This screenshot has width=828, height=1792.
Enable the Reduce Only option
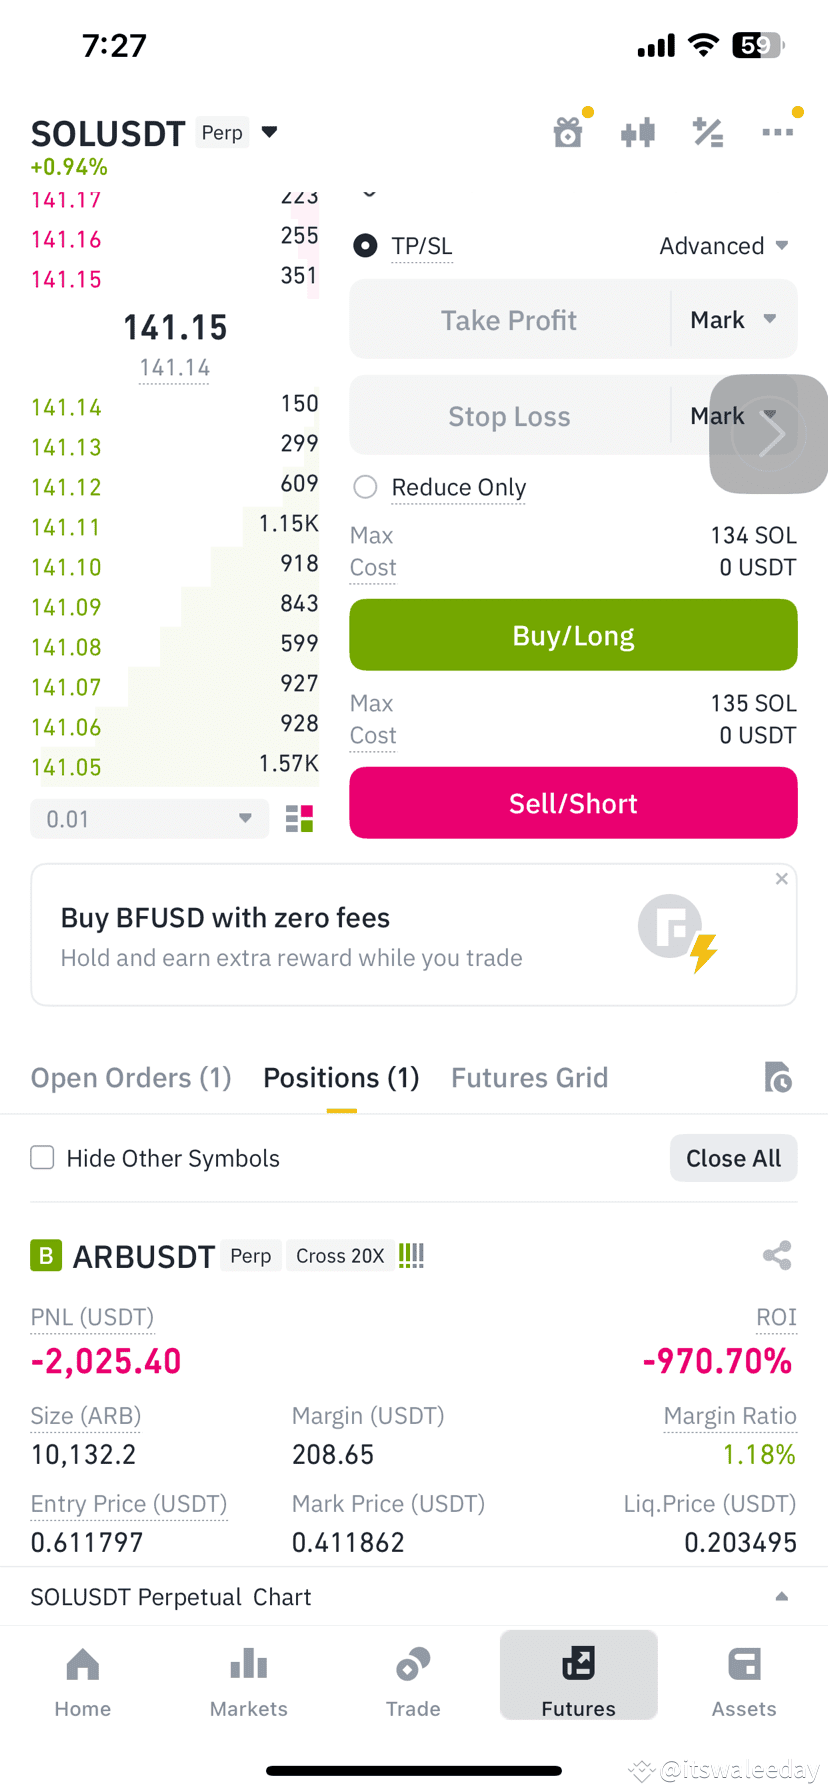(365, 487)
